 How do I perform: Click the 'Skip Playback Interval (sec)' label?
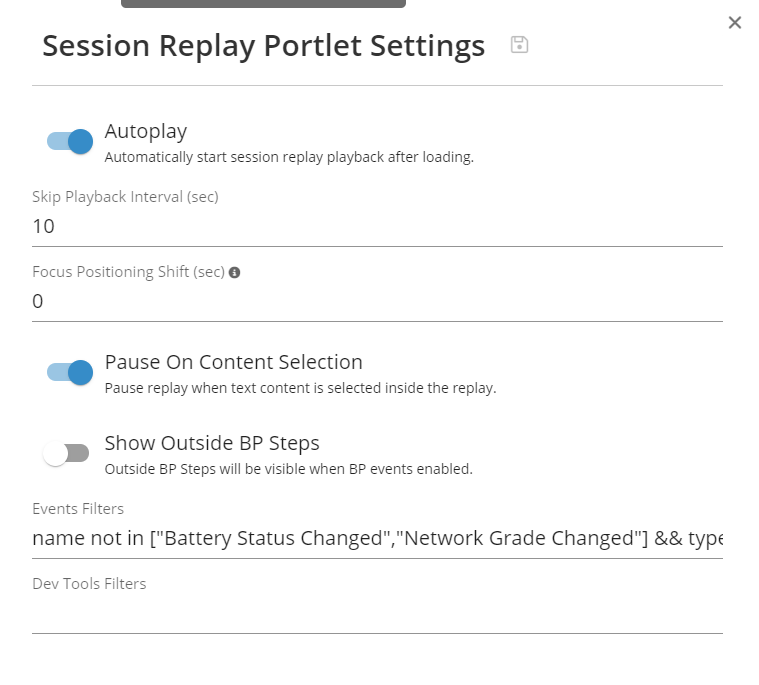pyautogui.click(x=125, y=197)
